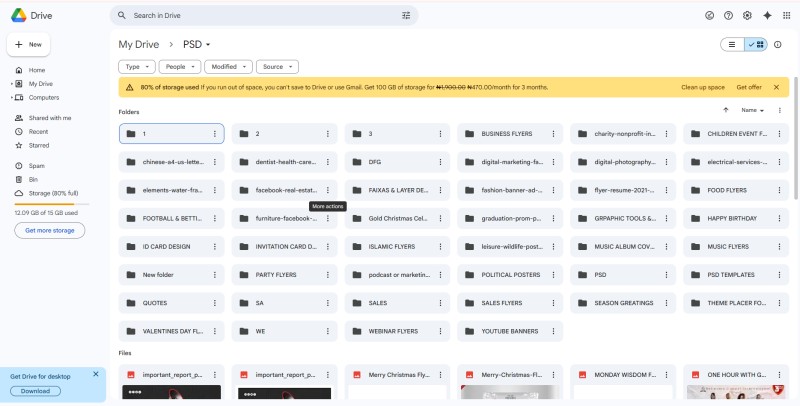The height and width of the screenshot is (406, 800).
Task: Open Gemini sparkle icon in top bar
Action: click(767, 15)
